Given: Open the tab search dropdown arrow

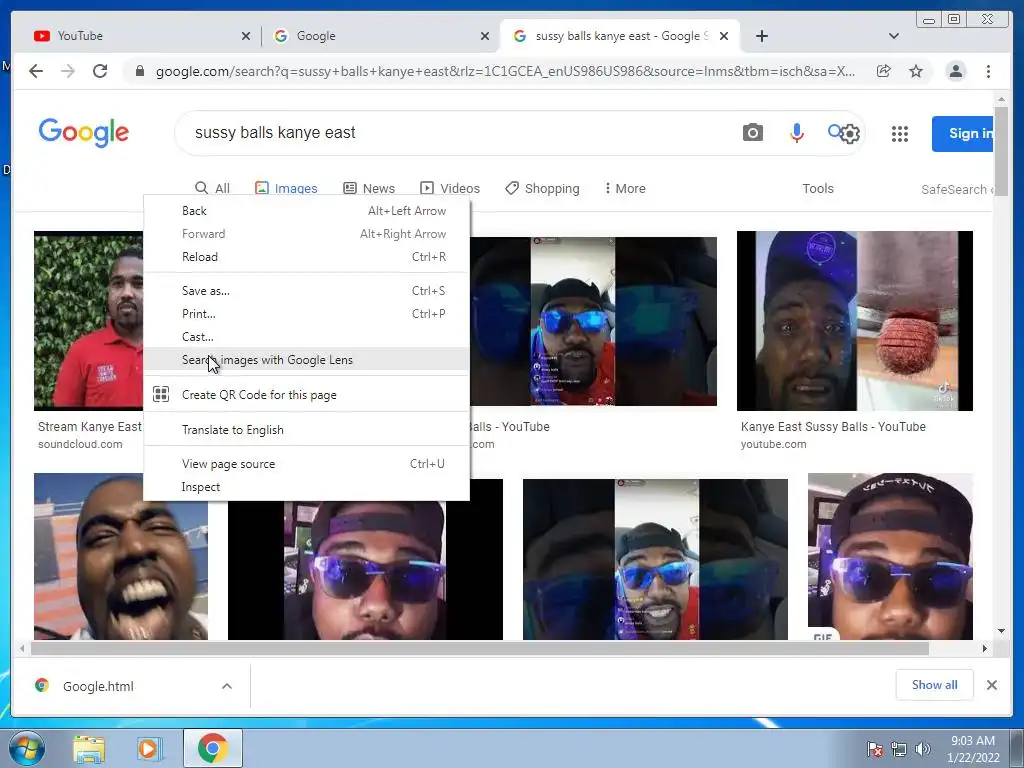Looking at the screenshot, I should (x=893, y=36).
